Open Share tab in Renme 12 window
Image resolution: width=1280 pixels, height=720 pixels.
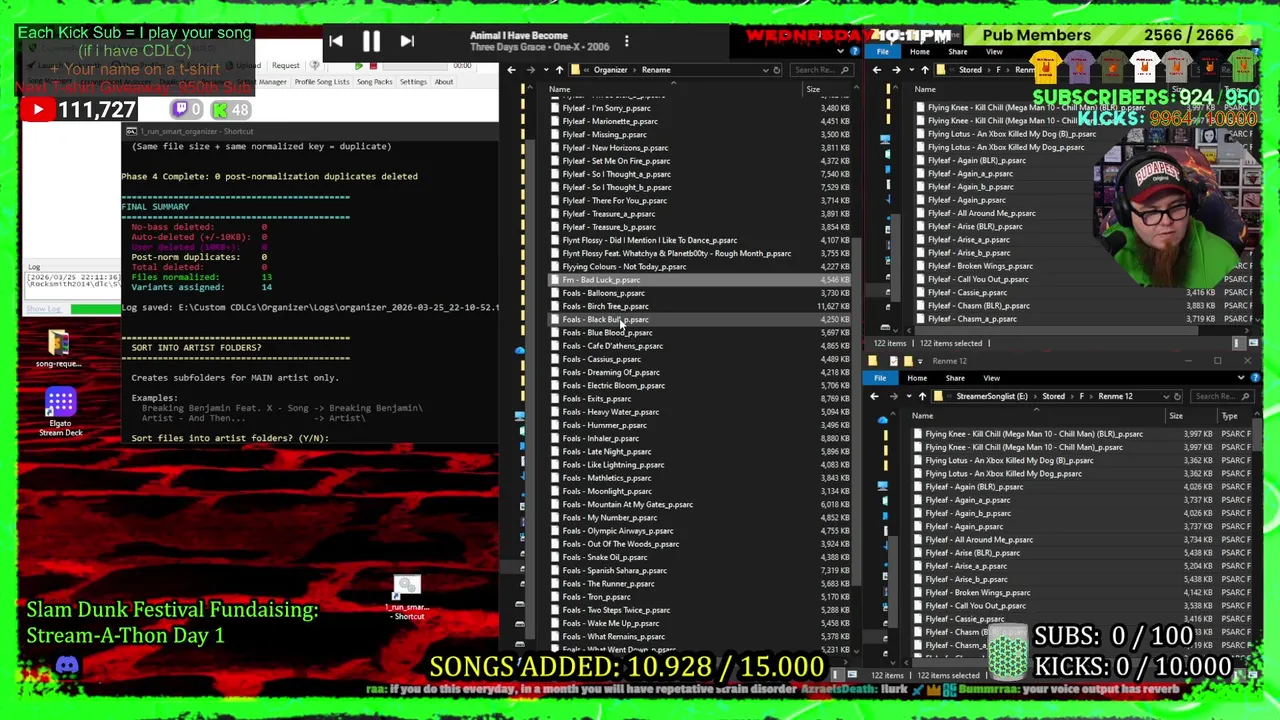(955, 378)
